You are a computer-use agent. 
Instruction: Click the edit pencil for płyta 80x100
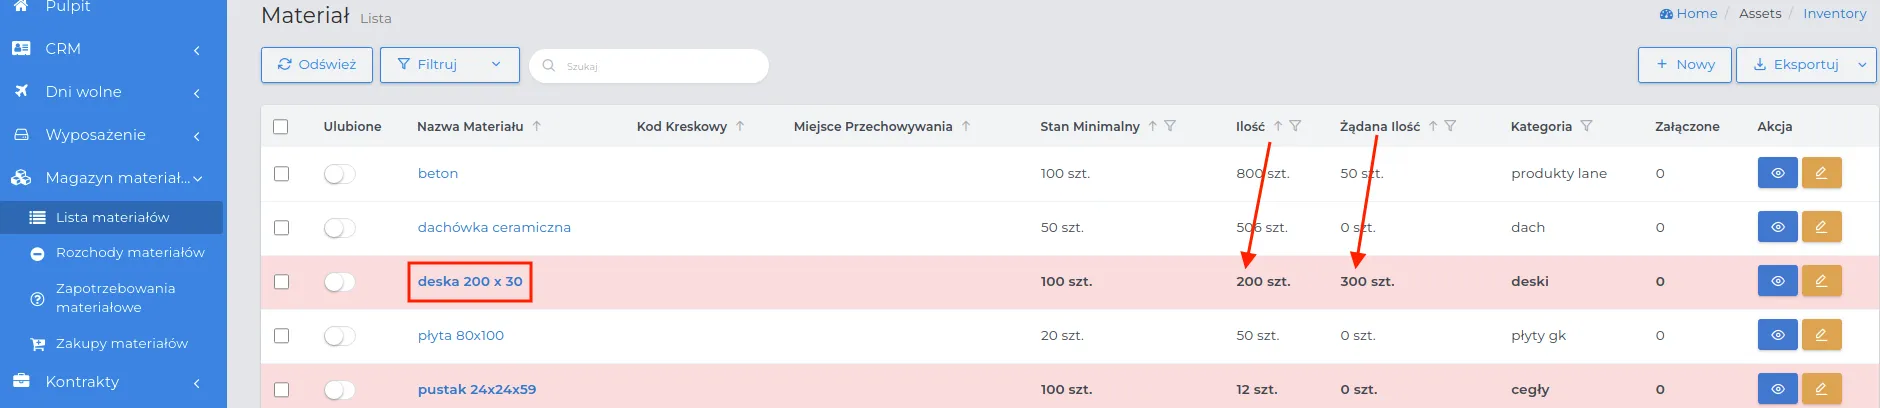1821,335
